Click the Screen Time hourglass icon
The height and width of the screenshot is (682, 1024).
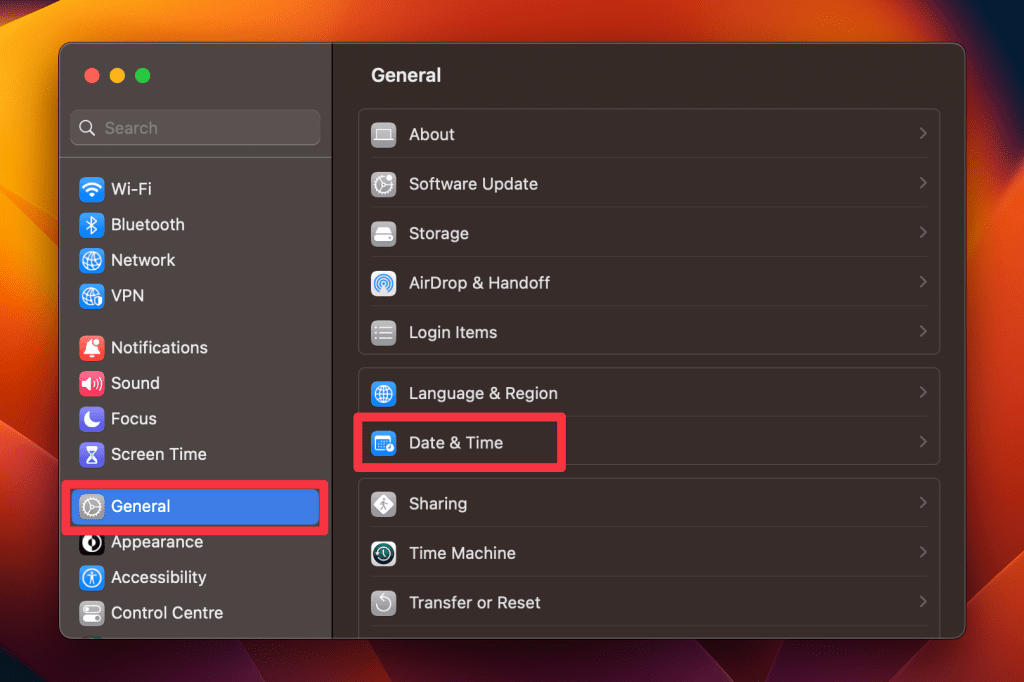click(x=91, y=455)
